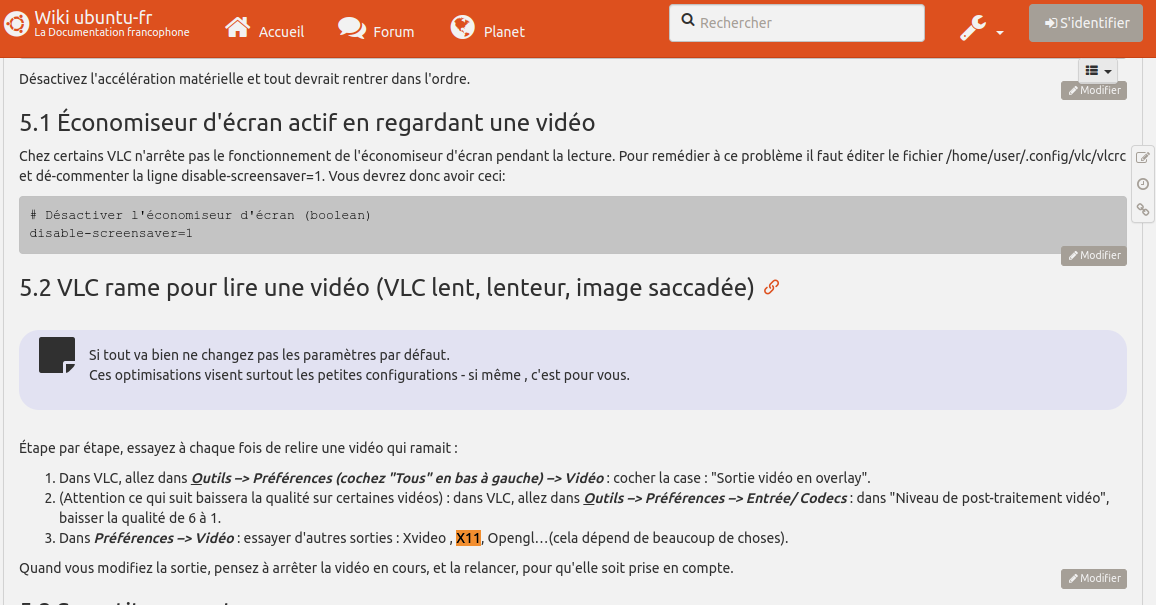Image resolution: width=1156 pixels, height=605 pixels.
Task: Click the sticky note icon in the info box
Action: [57, 355]
